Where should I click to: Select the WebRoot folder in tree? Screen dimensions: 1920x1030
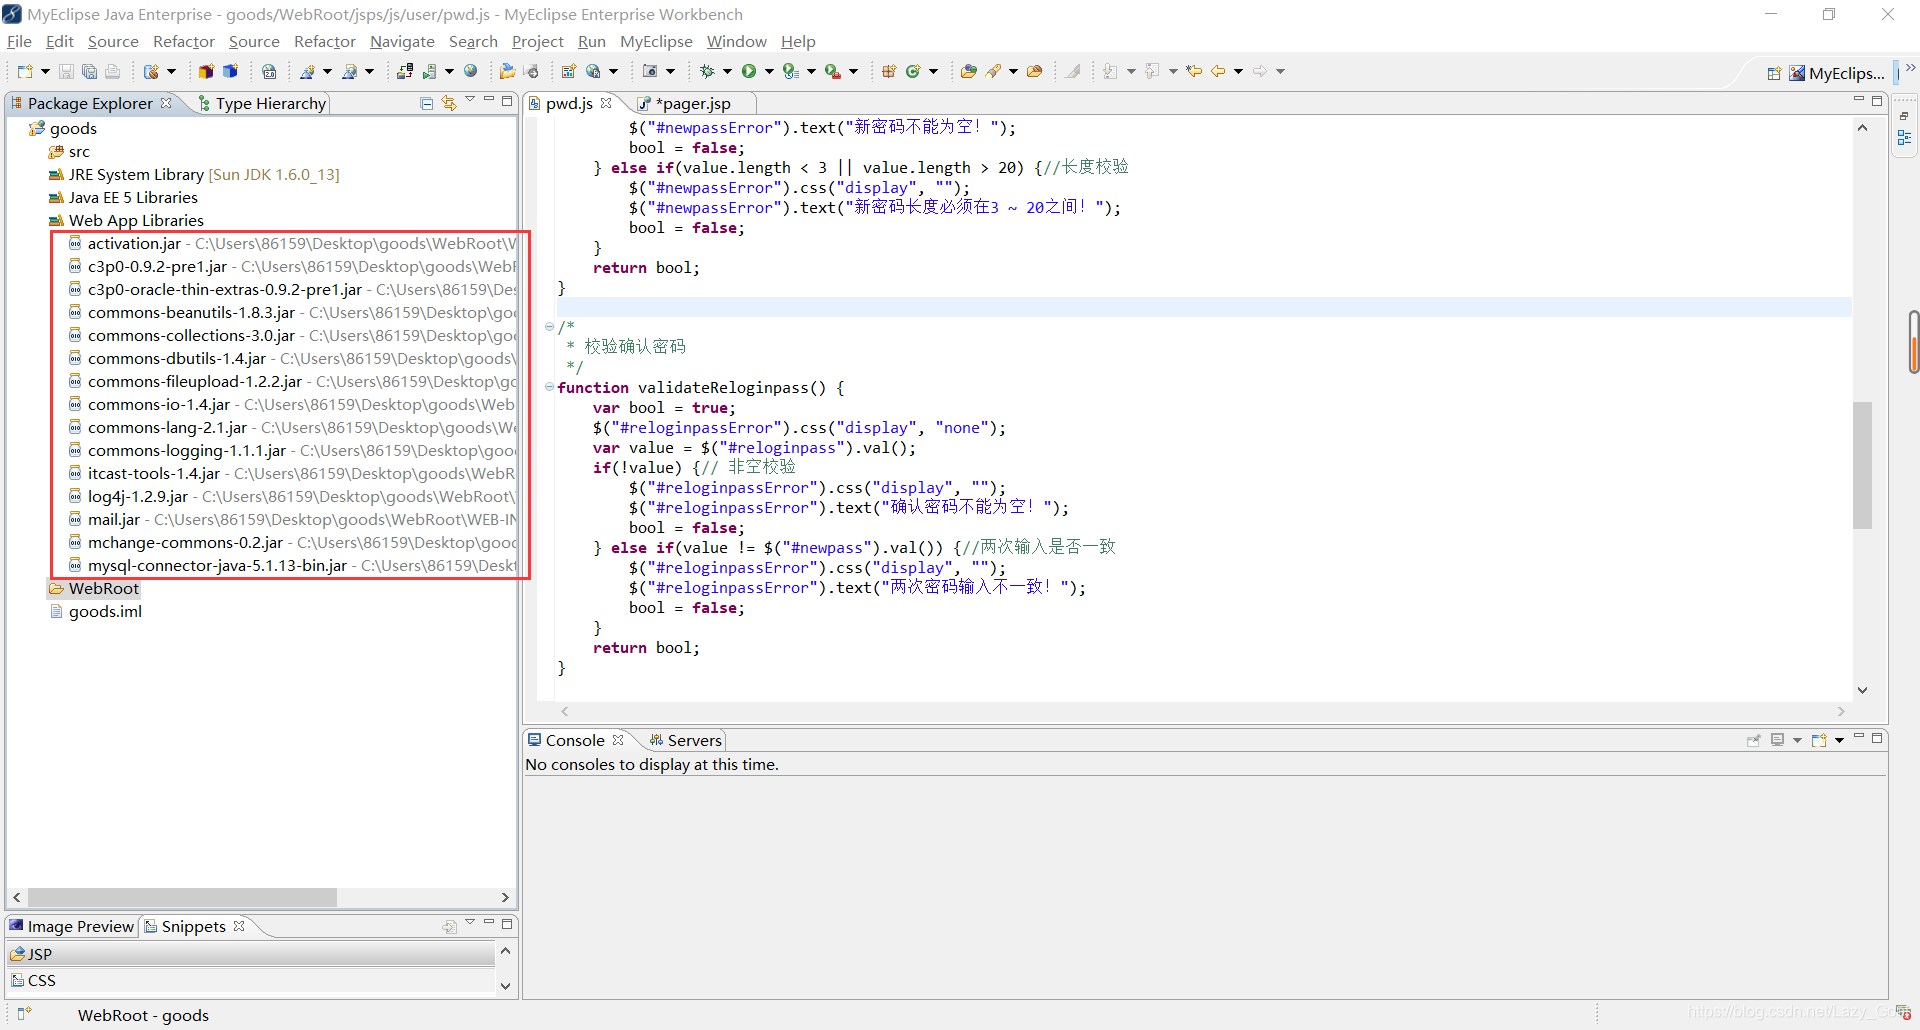(95, 588)
